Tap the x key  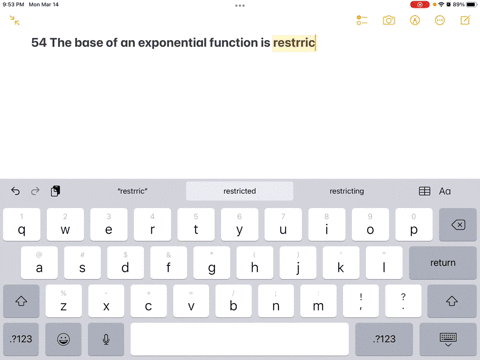point(106,301)
